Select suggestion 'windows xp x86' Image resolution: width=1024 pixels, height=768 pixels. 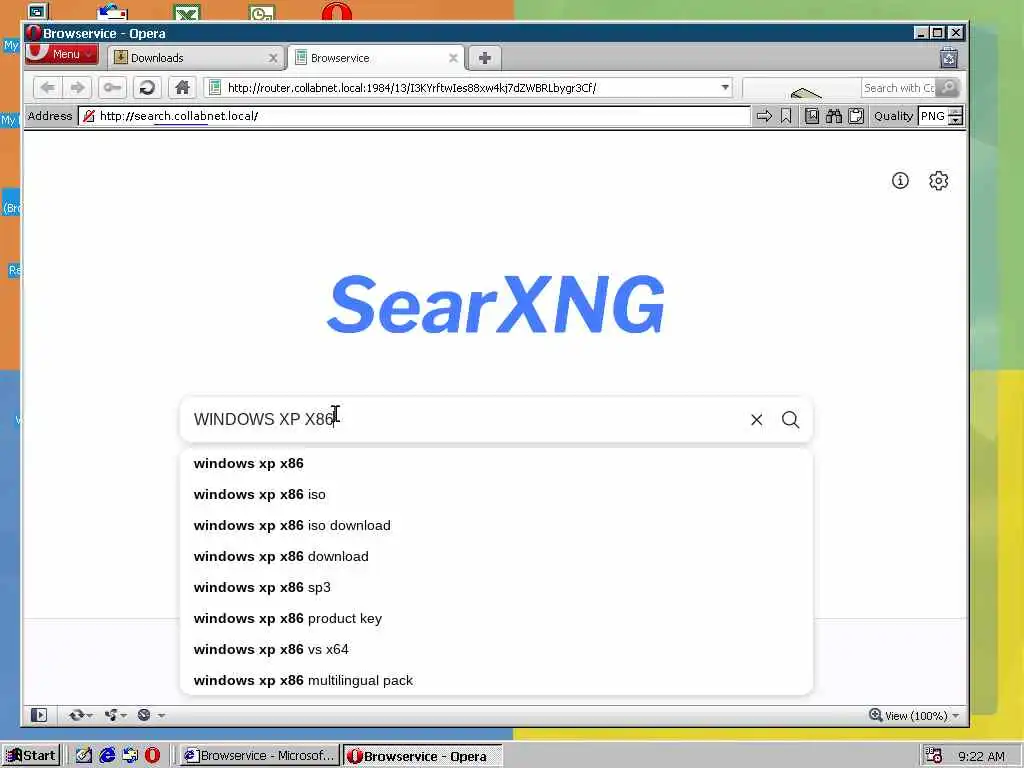(496, 464)
